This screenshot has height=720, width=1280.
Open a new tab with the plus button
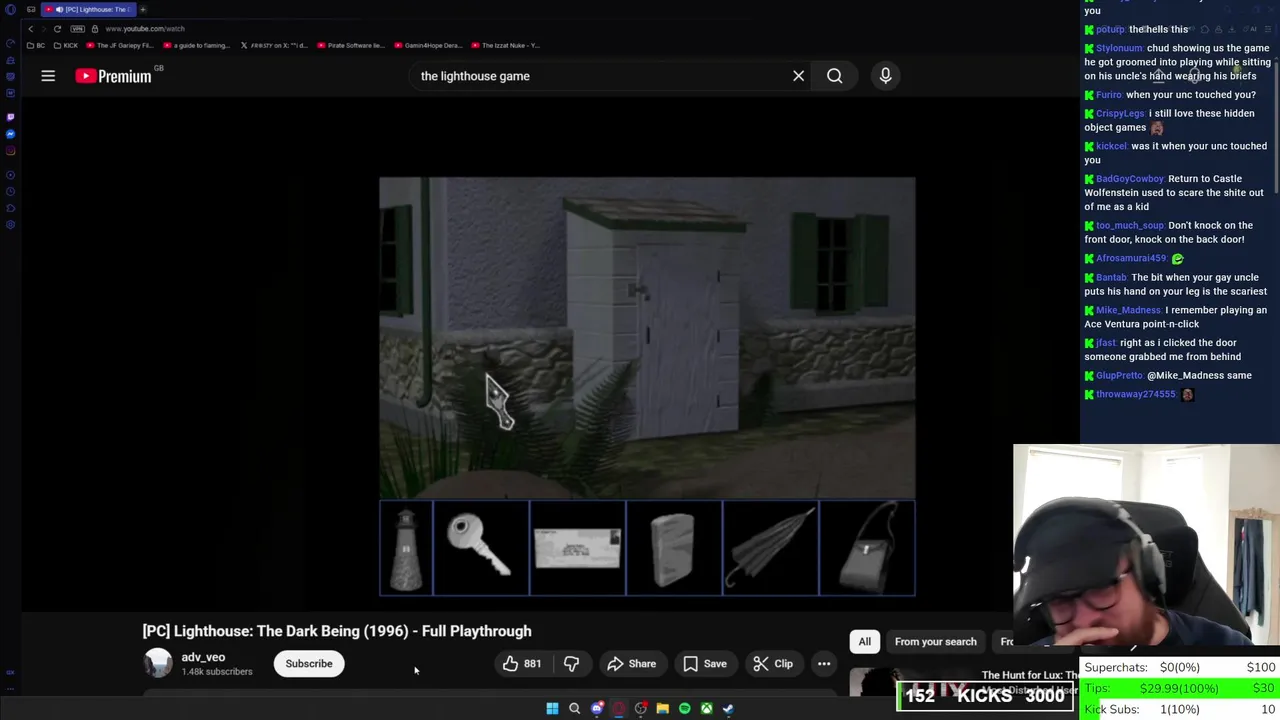[x=143, y=9]
